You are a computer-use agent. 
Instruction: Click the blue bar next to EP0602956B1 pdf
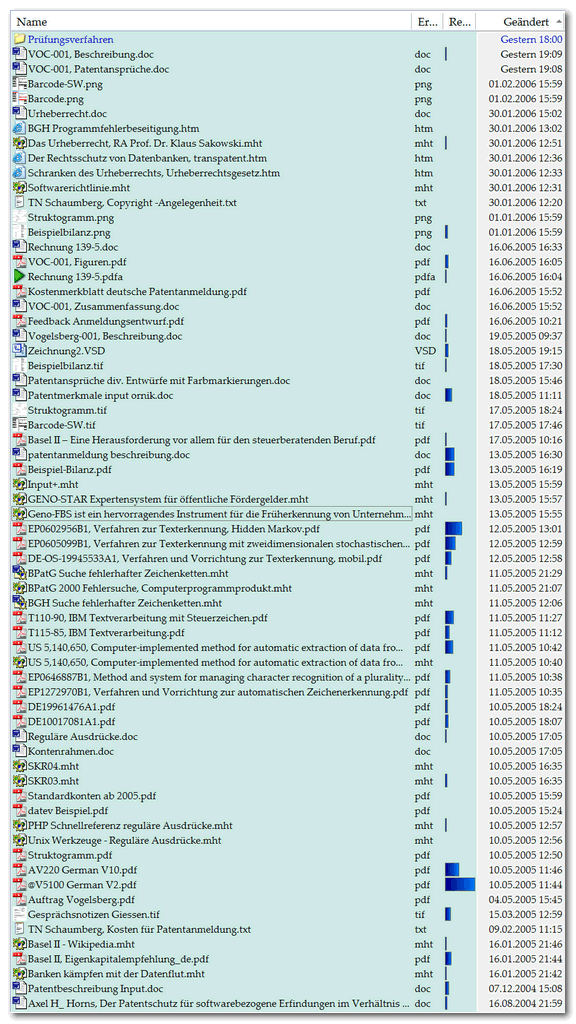453,528
